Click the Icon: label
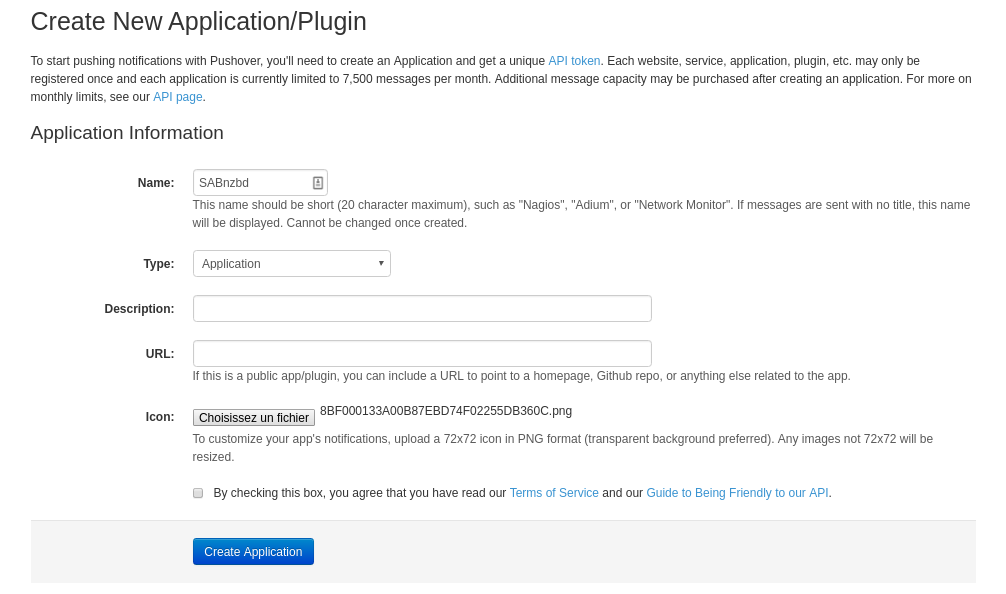 pos(160,417)
